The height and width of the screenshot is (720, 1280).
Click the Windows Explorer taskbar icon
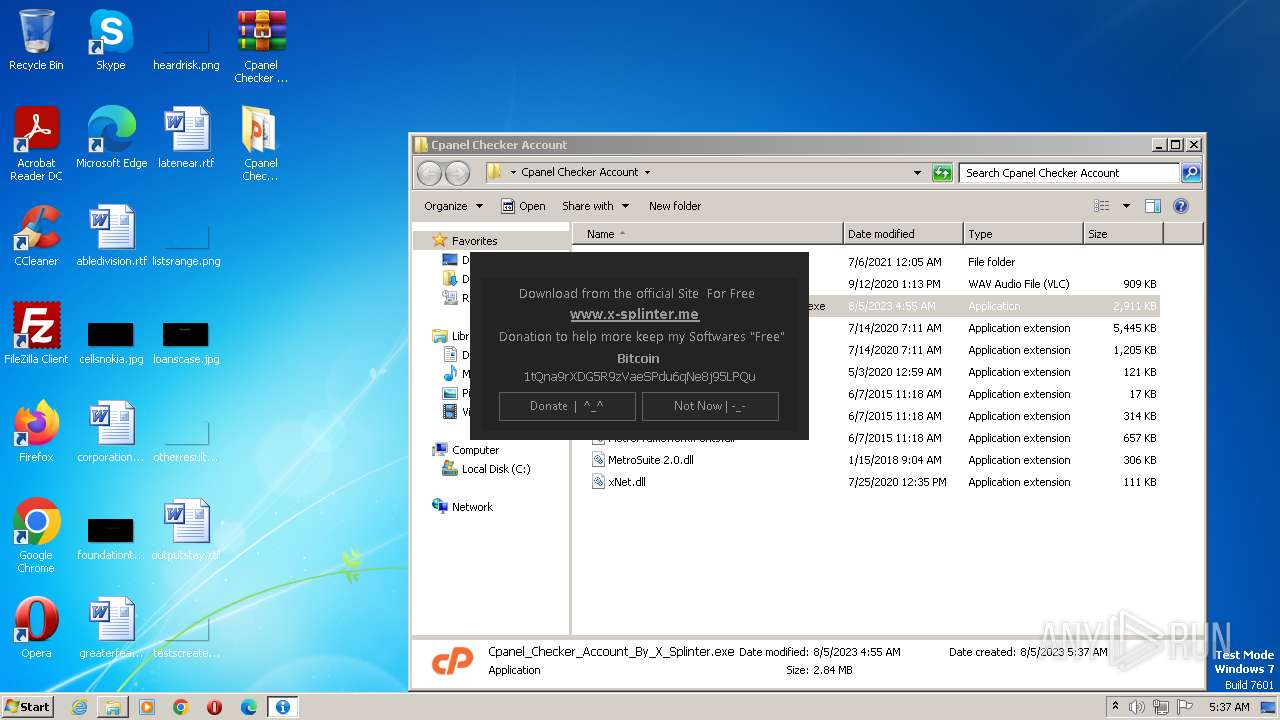pyautogui.click(x=113, y=707)
